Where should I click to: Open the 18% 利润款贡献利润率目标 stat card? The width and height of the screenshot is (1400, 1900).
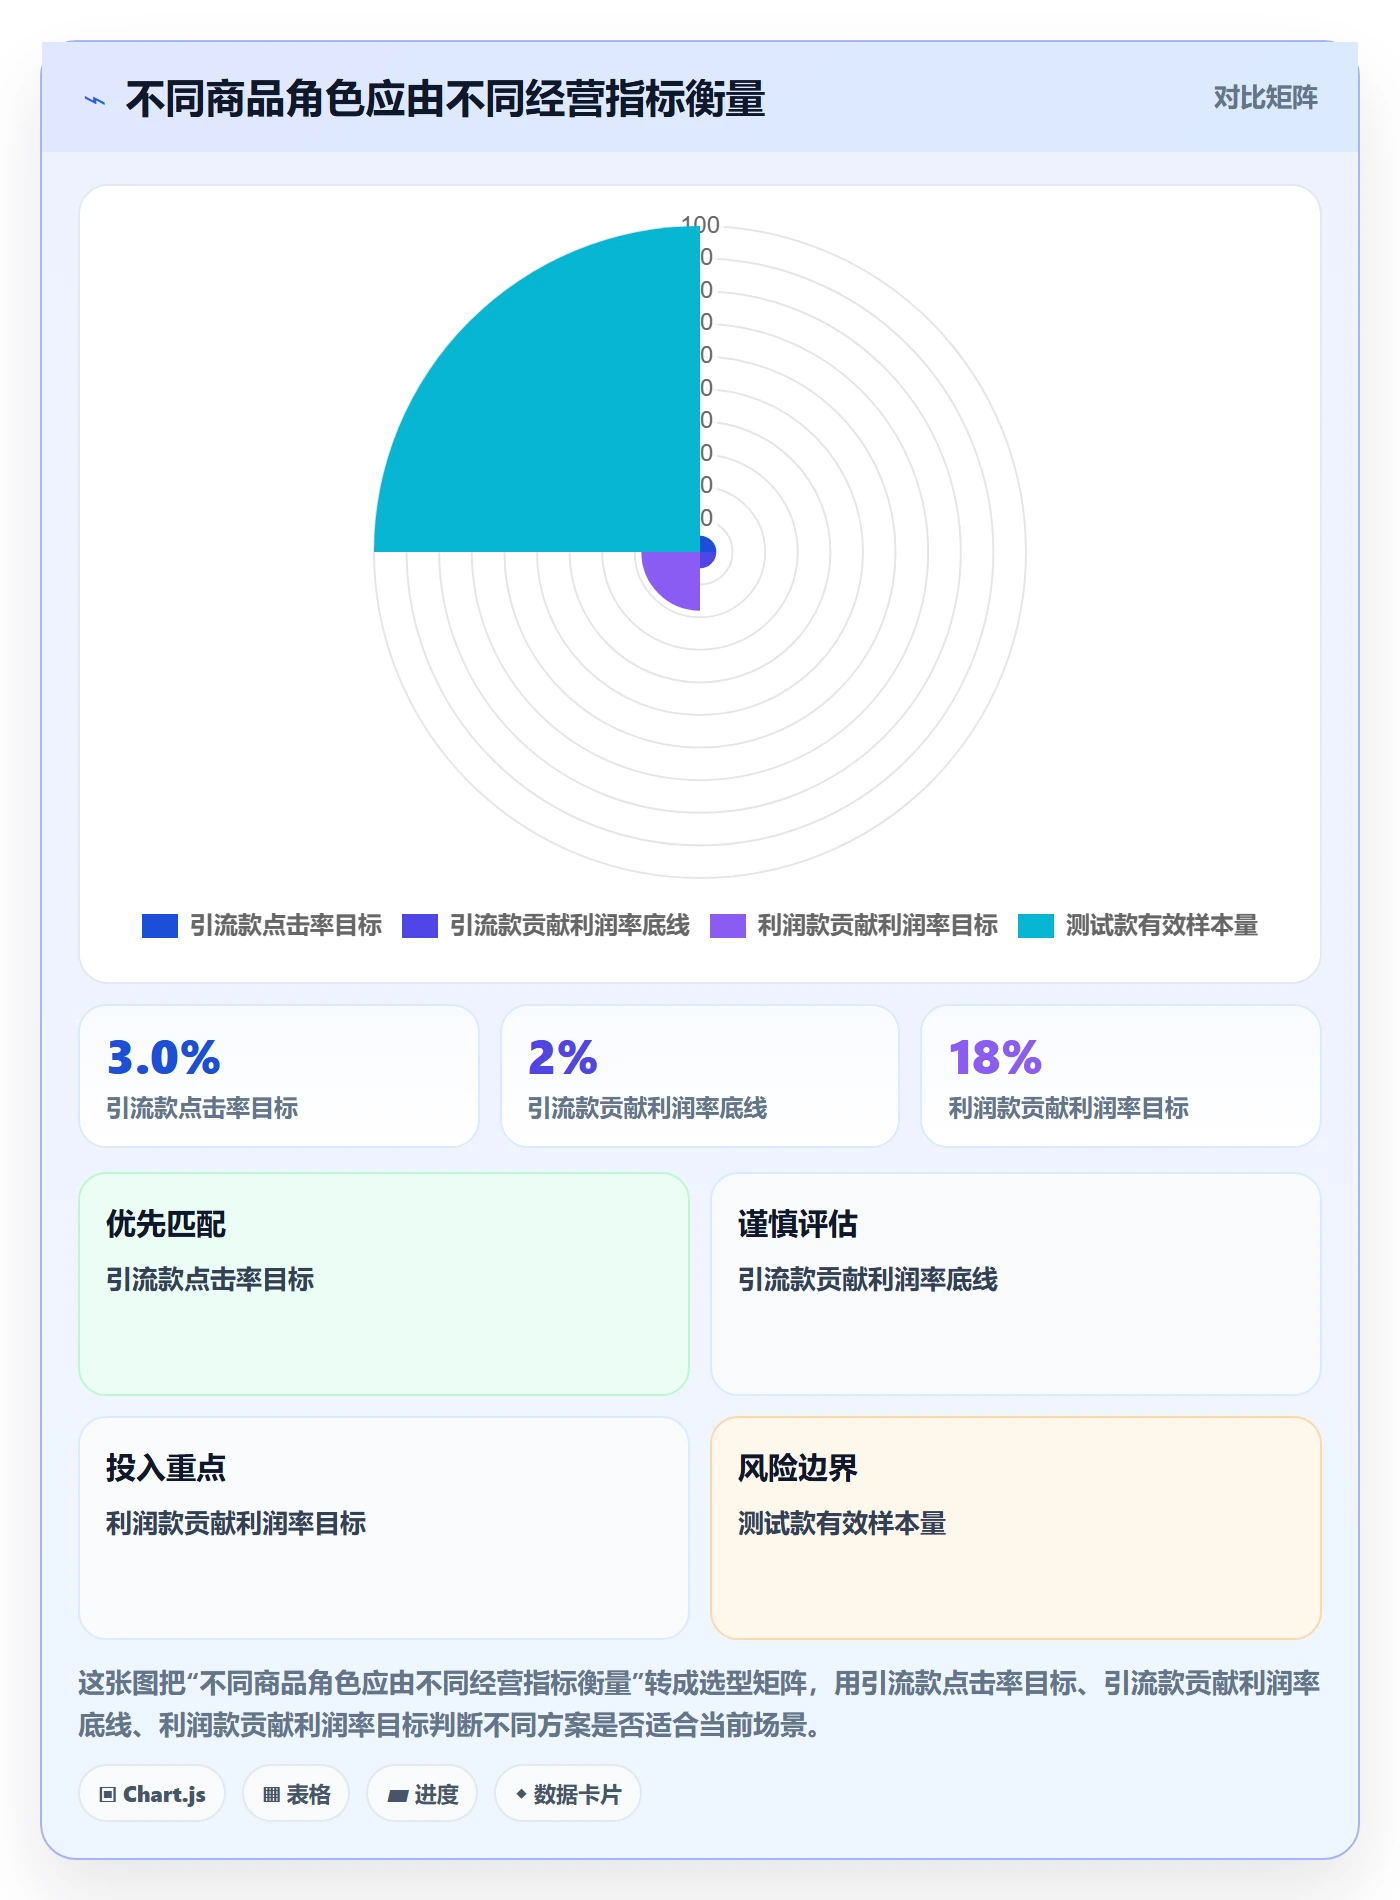(x=1121, y=1076)
